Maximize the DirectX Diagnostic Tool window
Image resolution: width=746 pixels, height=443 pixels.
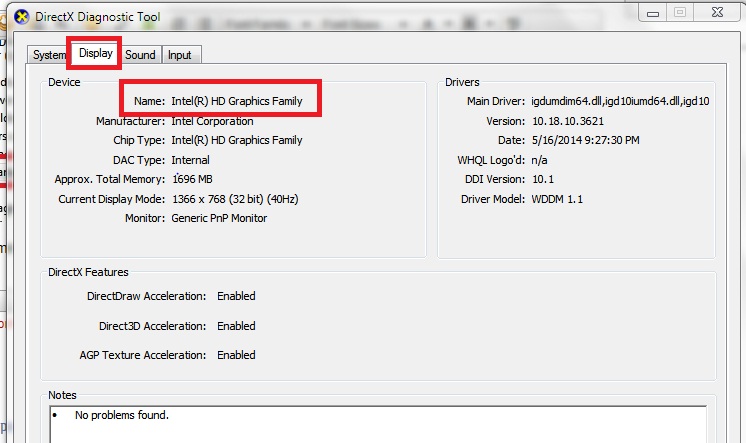[680, 13]
